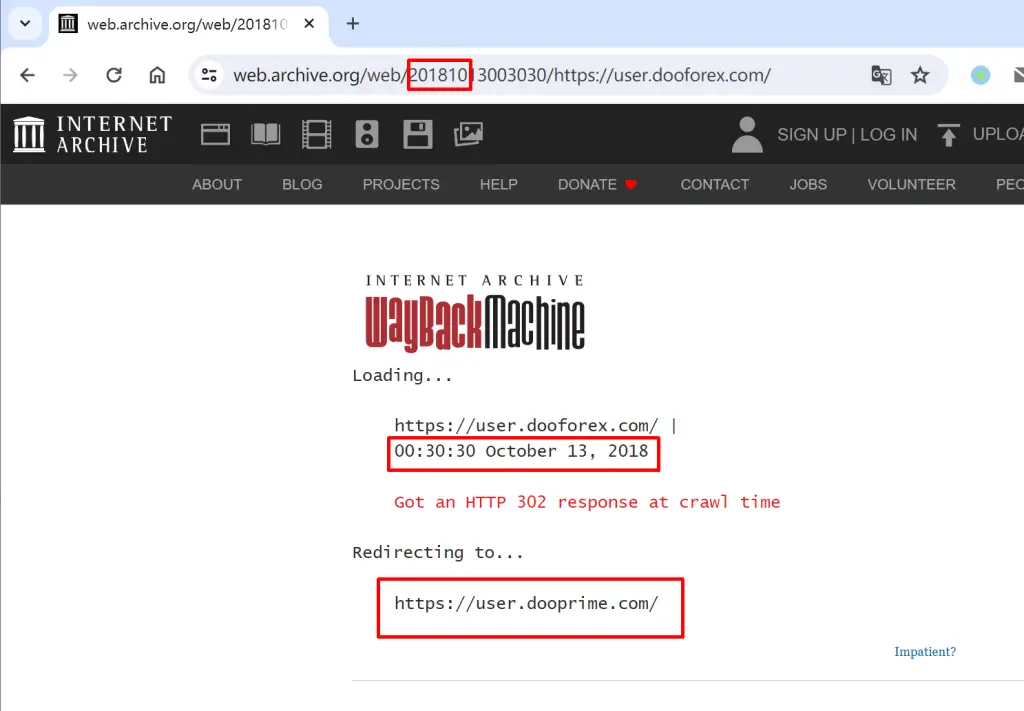
Task: Open the Software floppy disk icon
Action: (x=418, y=134)
